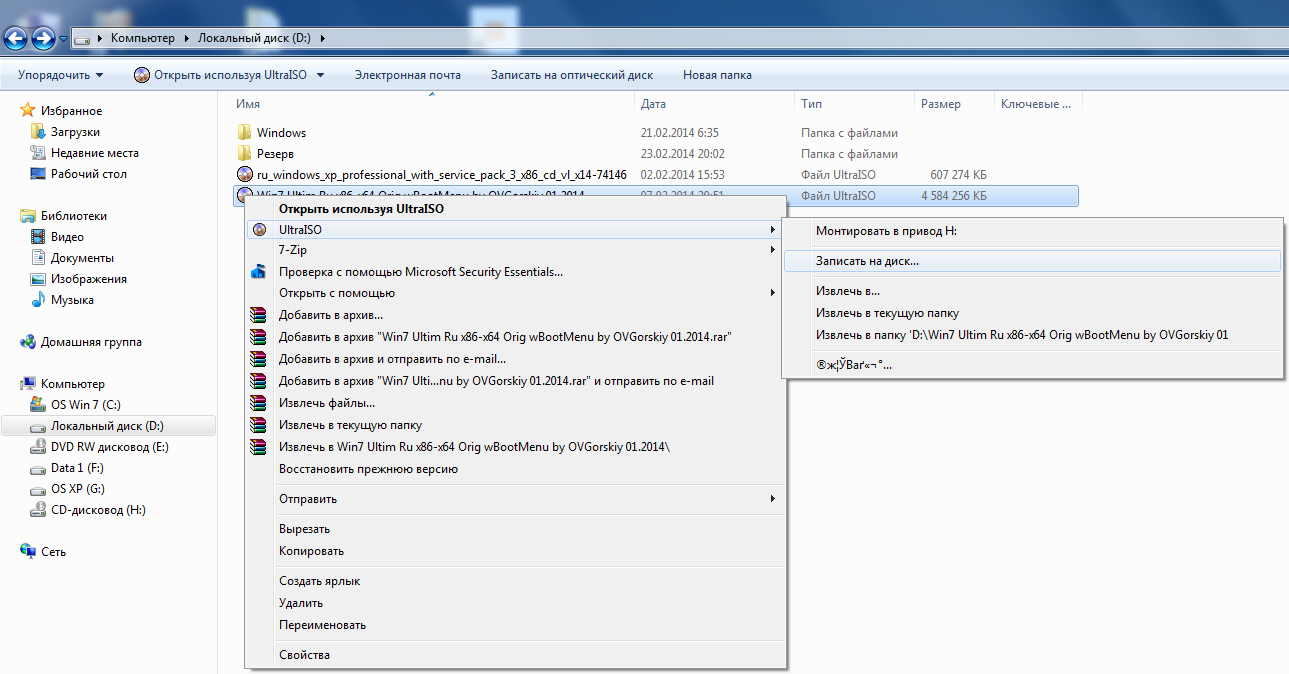Click the UltraISO disc icon in context menu
1289x674 pixels.
pyautogui.click(x=259, y=230)
